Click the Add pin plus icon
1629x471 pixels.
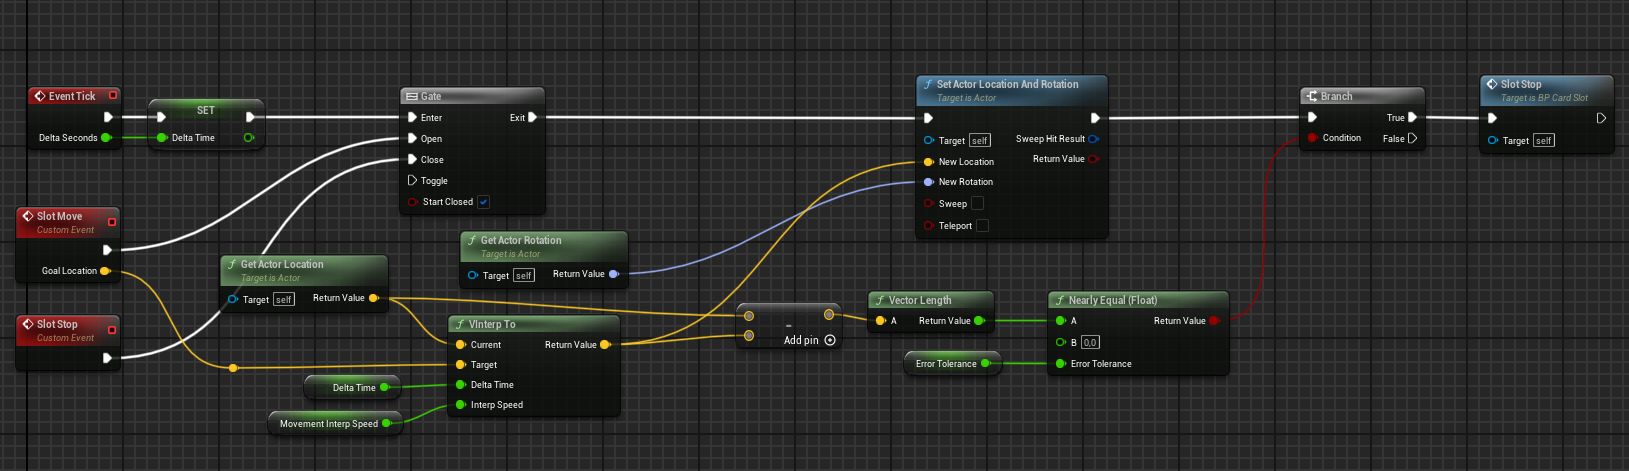(x=830, y=341)
